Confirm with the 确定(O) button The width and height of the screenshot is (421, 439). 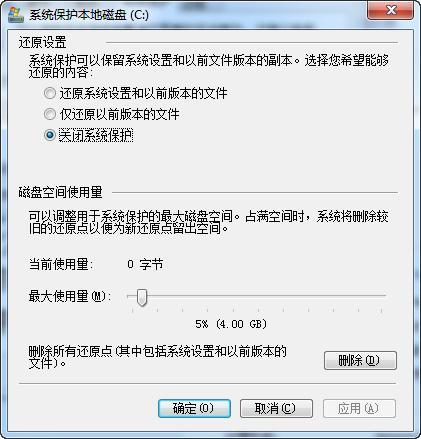tap(194, 408)
